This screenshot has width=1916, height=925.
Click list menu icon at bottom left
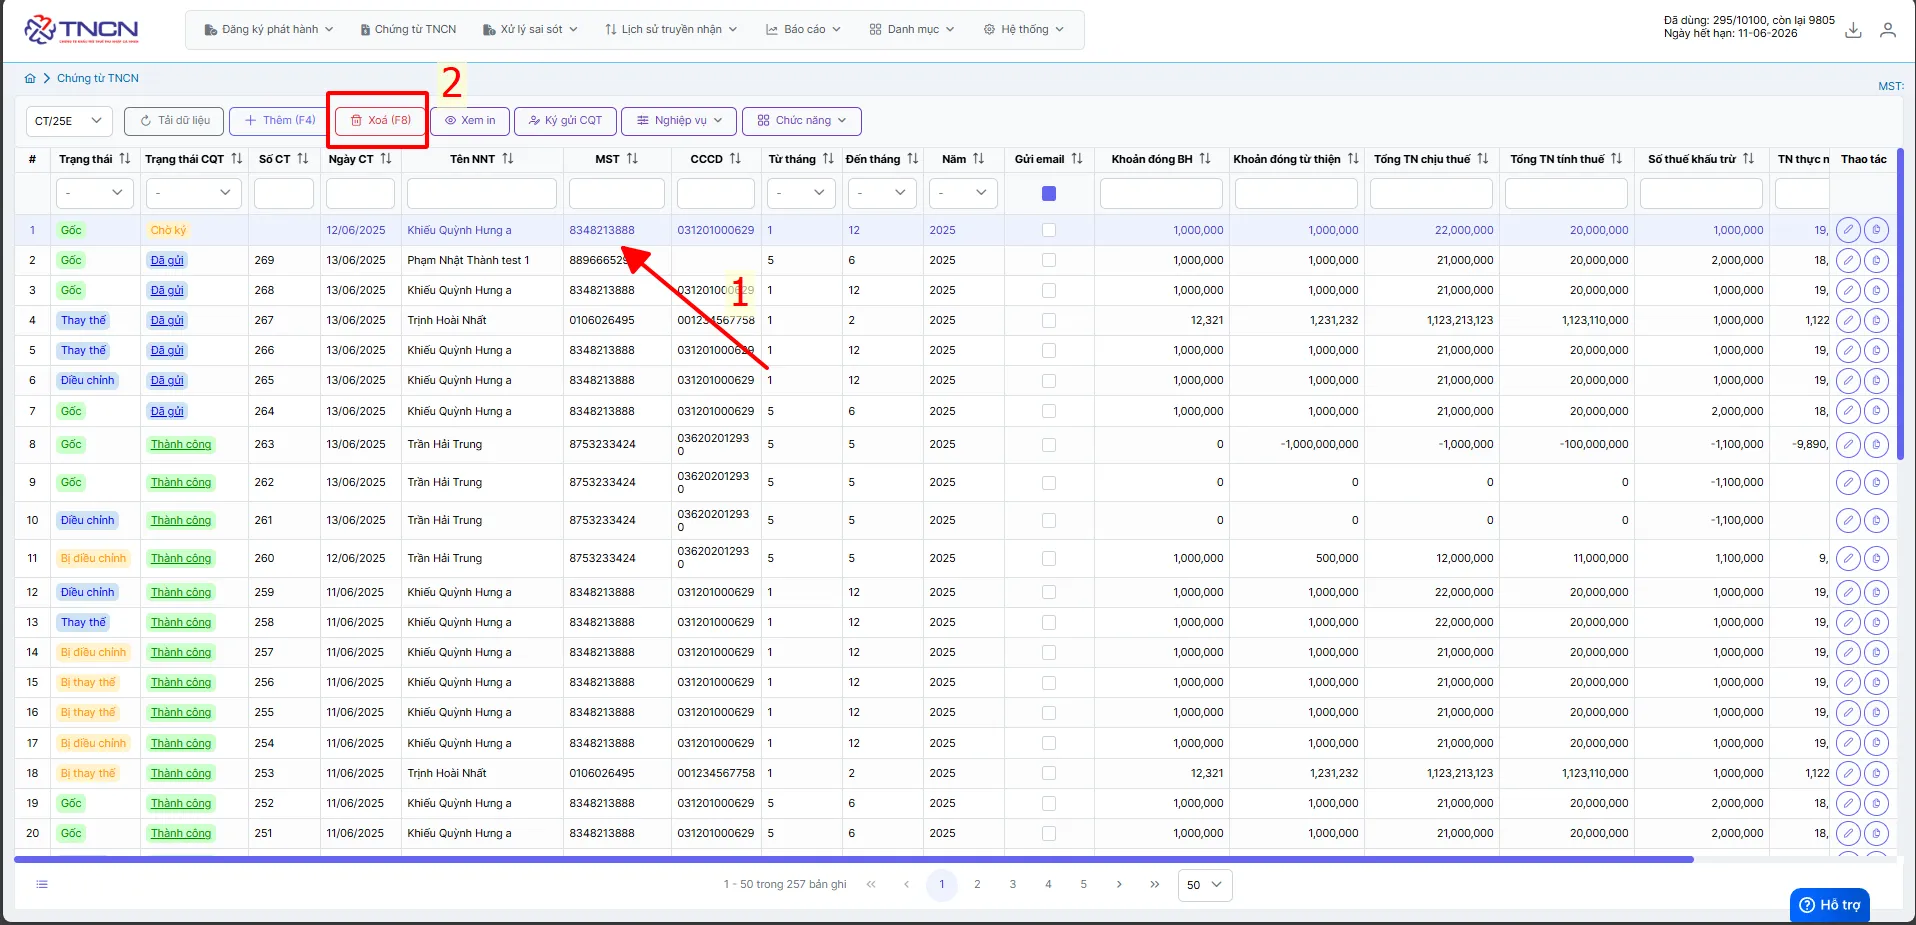point(42,884)
